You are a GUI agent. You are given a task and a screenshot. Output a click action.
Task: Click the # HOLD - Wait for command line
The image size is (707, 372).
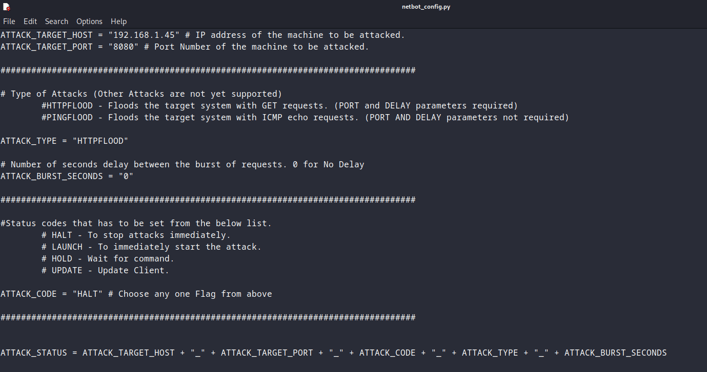pyautogui.click(x=108, y=259)
